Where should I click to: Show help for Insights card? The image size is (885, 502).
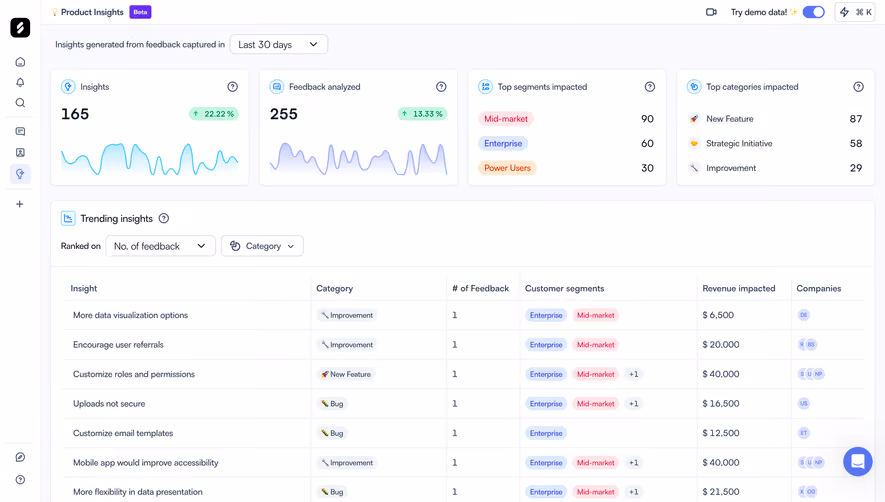point(233,86)
